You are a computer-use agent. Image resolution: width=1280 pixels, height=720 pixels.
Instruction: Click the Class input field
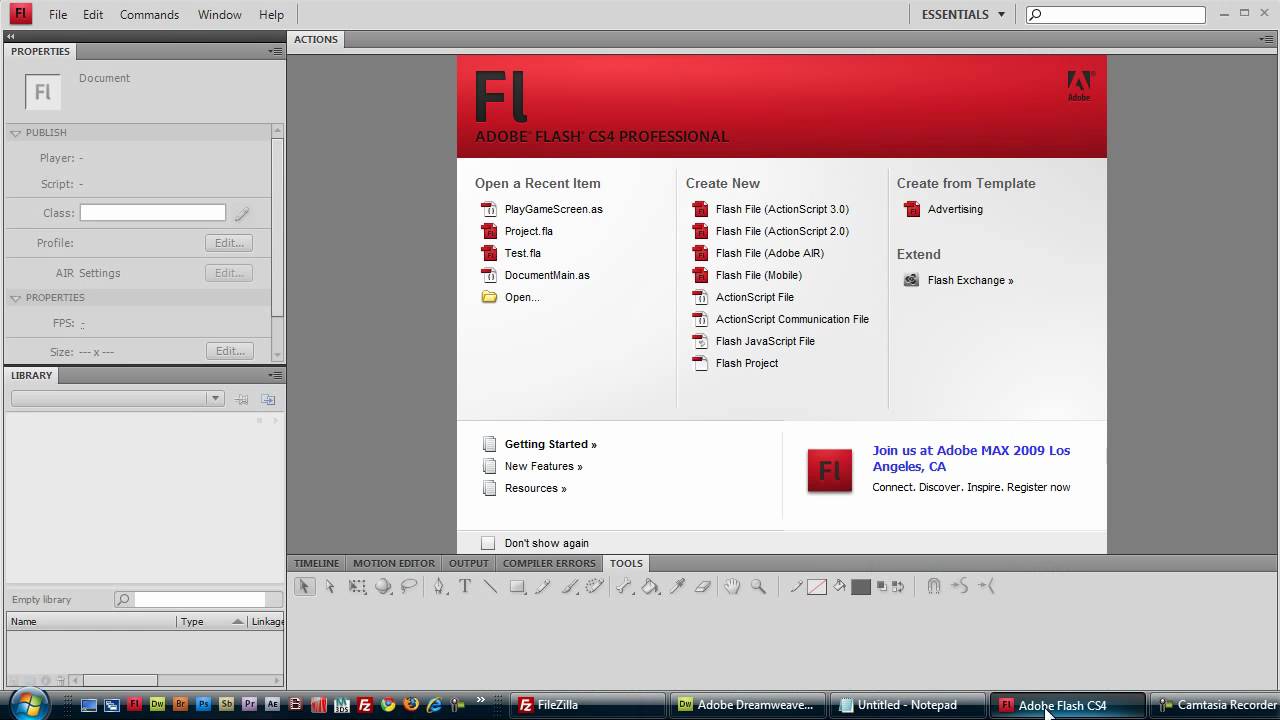[x=153, y=213]
